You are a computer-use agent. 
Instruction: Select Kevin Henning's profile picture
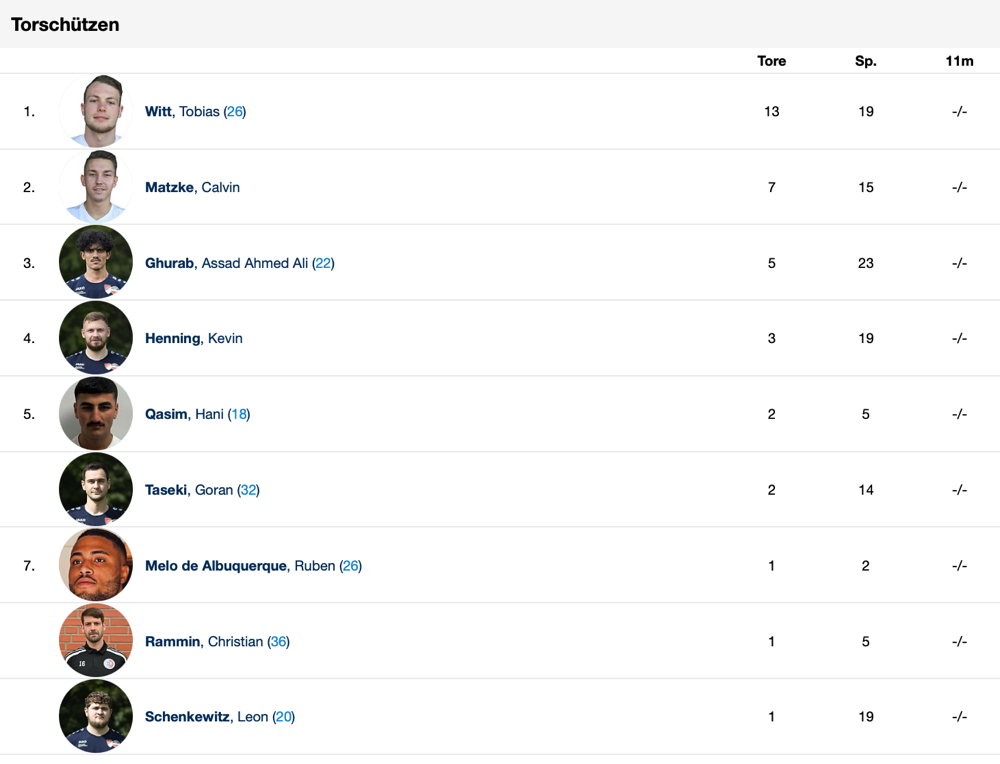(x=96, y=338)
